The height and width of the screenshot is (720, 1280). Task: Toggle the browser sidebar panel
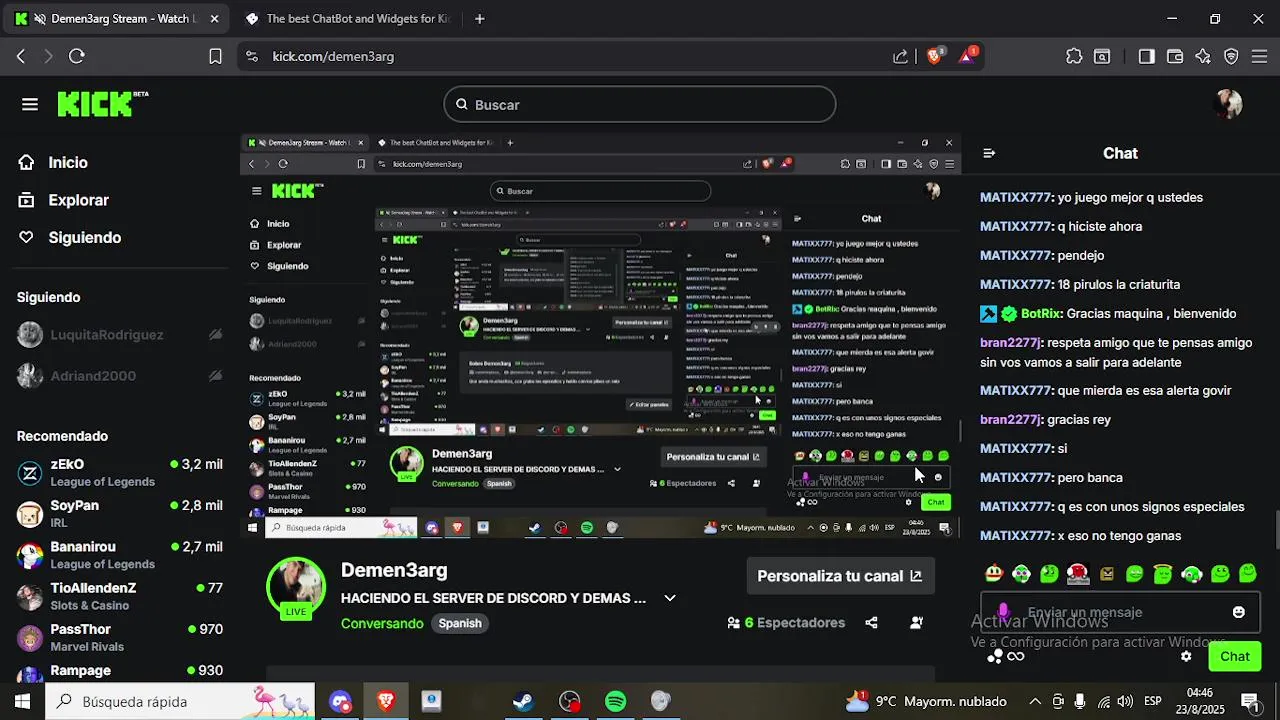coord(1146,56)
